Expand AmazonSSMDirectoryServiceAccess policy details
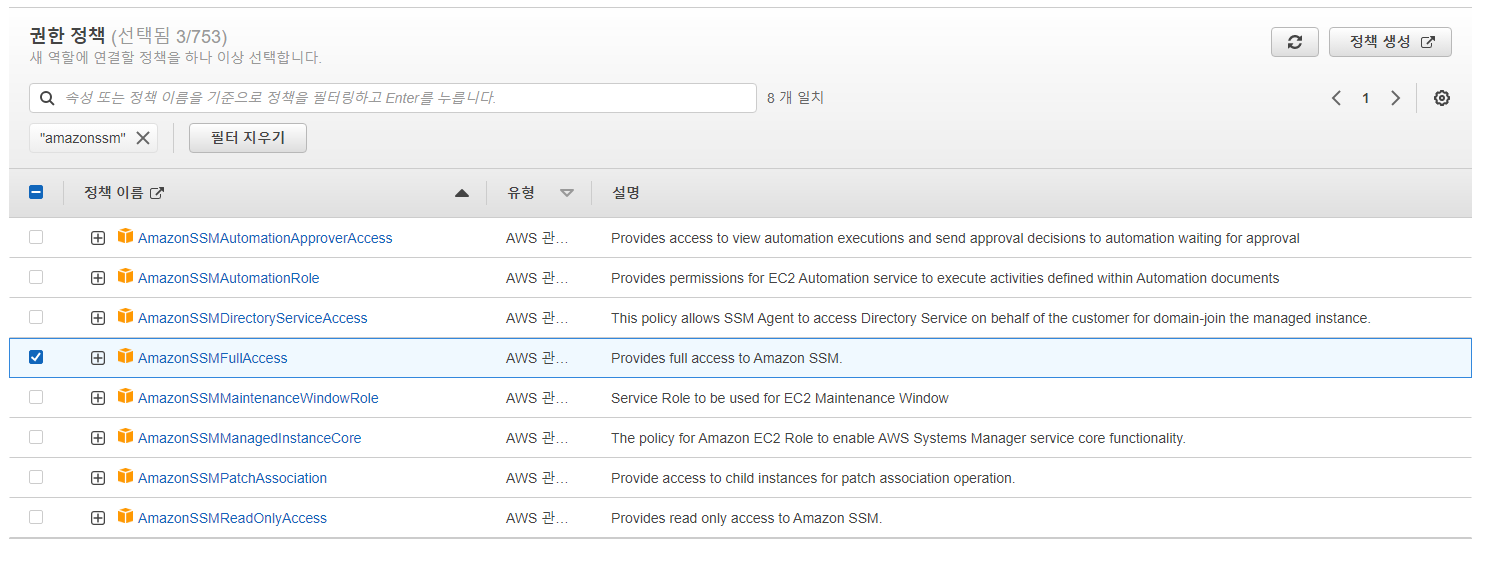 tap(98, 319)
